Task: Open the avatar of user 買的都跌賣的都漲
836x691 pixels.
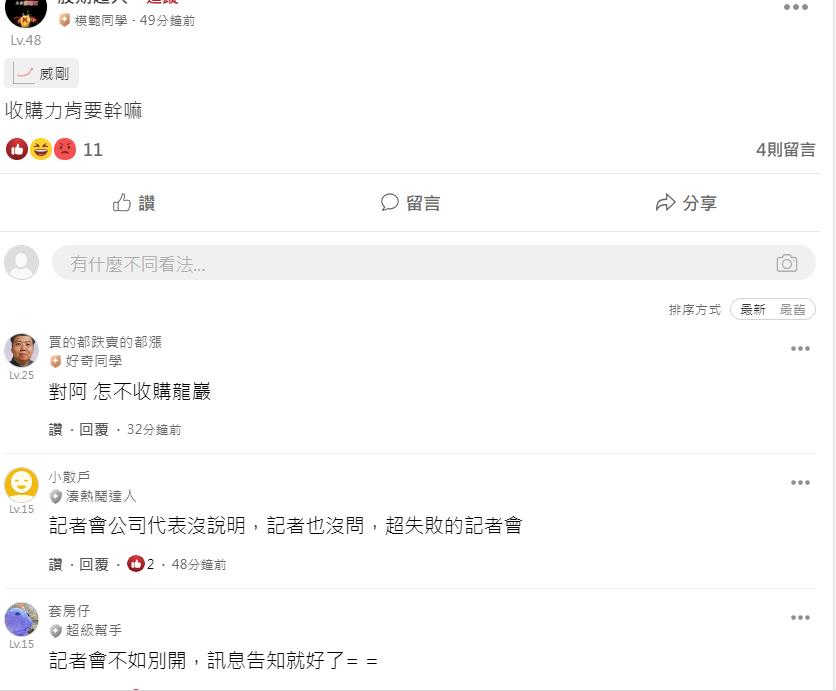Action: [21, 350]
